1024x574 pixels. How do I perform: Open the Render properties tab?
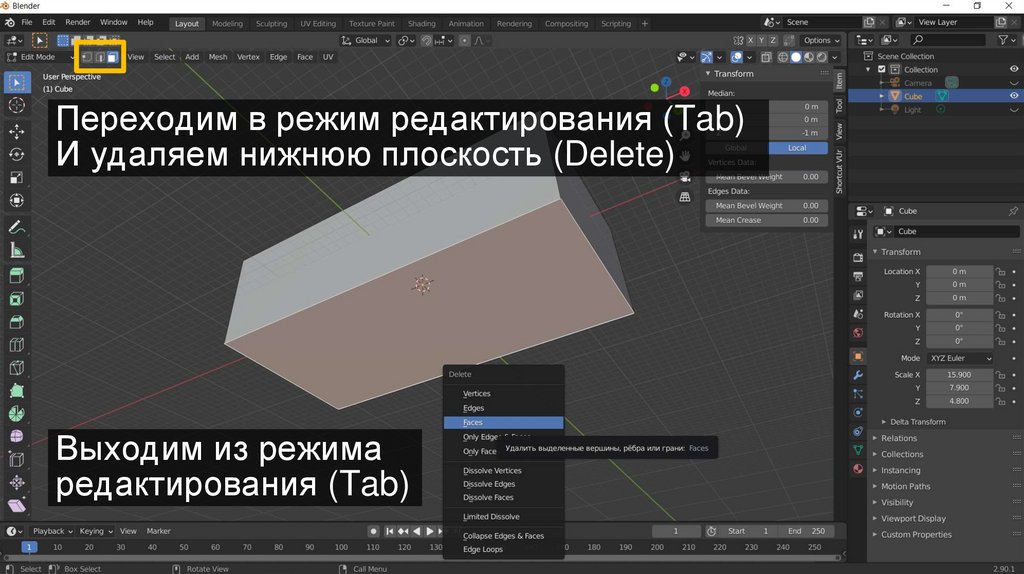[858, 257]
